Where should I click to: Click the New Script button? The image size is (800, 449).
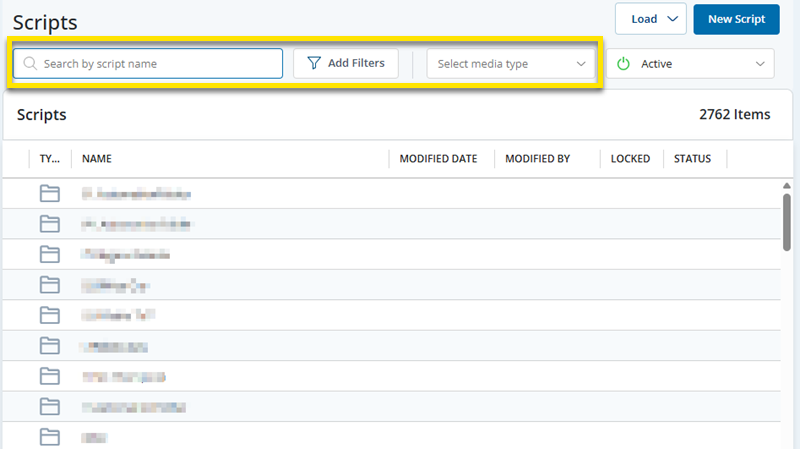coord(736,19)
